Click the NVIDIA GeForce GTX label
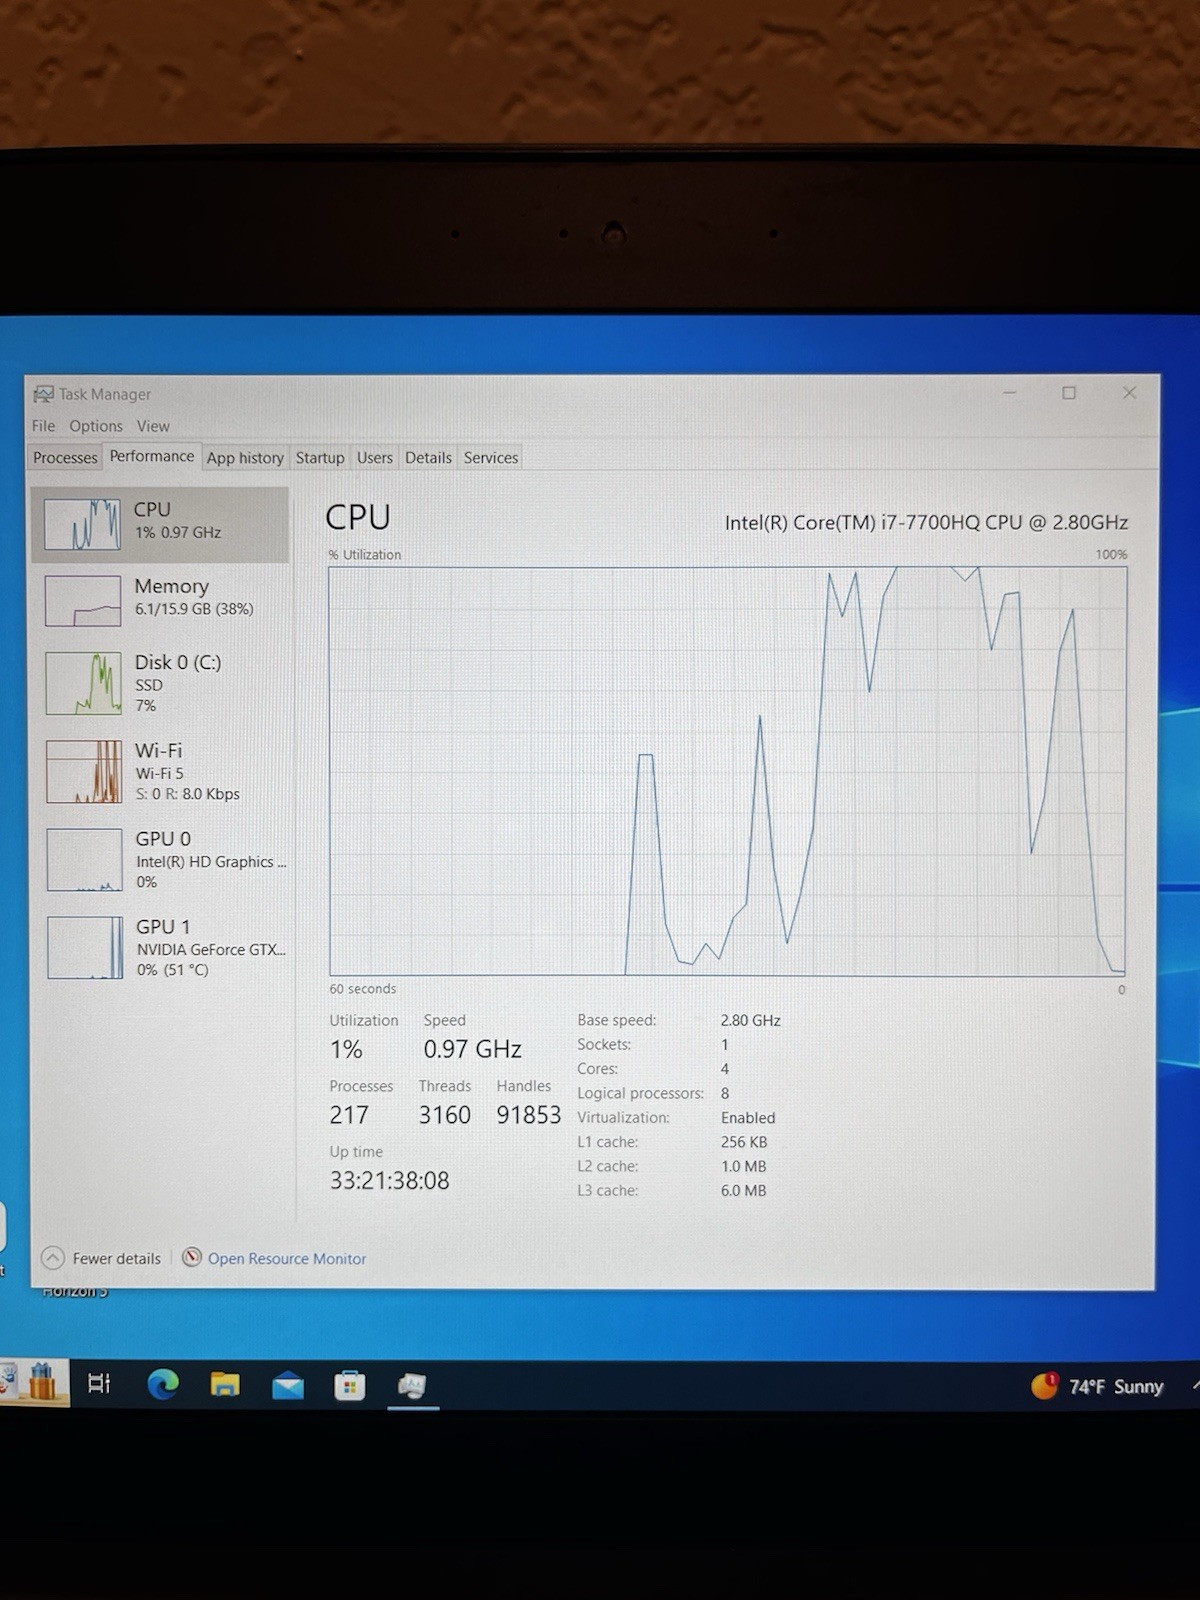The width and height of the screenshot is (1200, 1600). tap(211, 950)
